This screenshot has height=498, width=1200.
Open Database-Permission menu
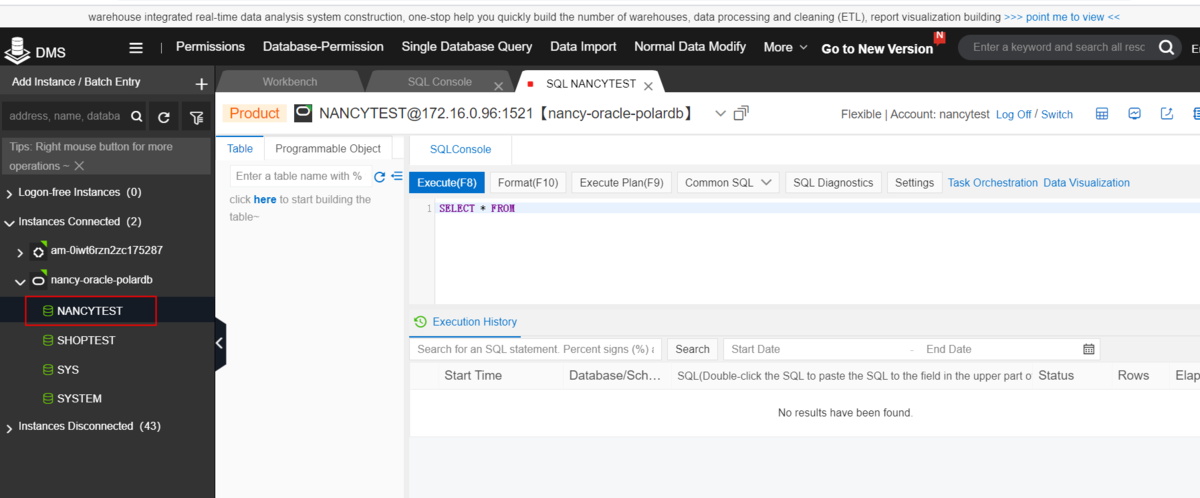click(x=323, y=47)
